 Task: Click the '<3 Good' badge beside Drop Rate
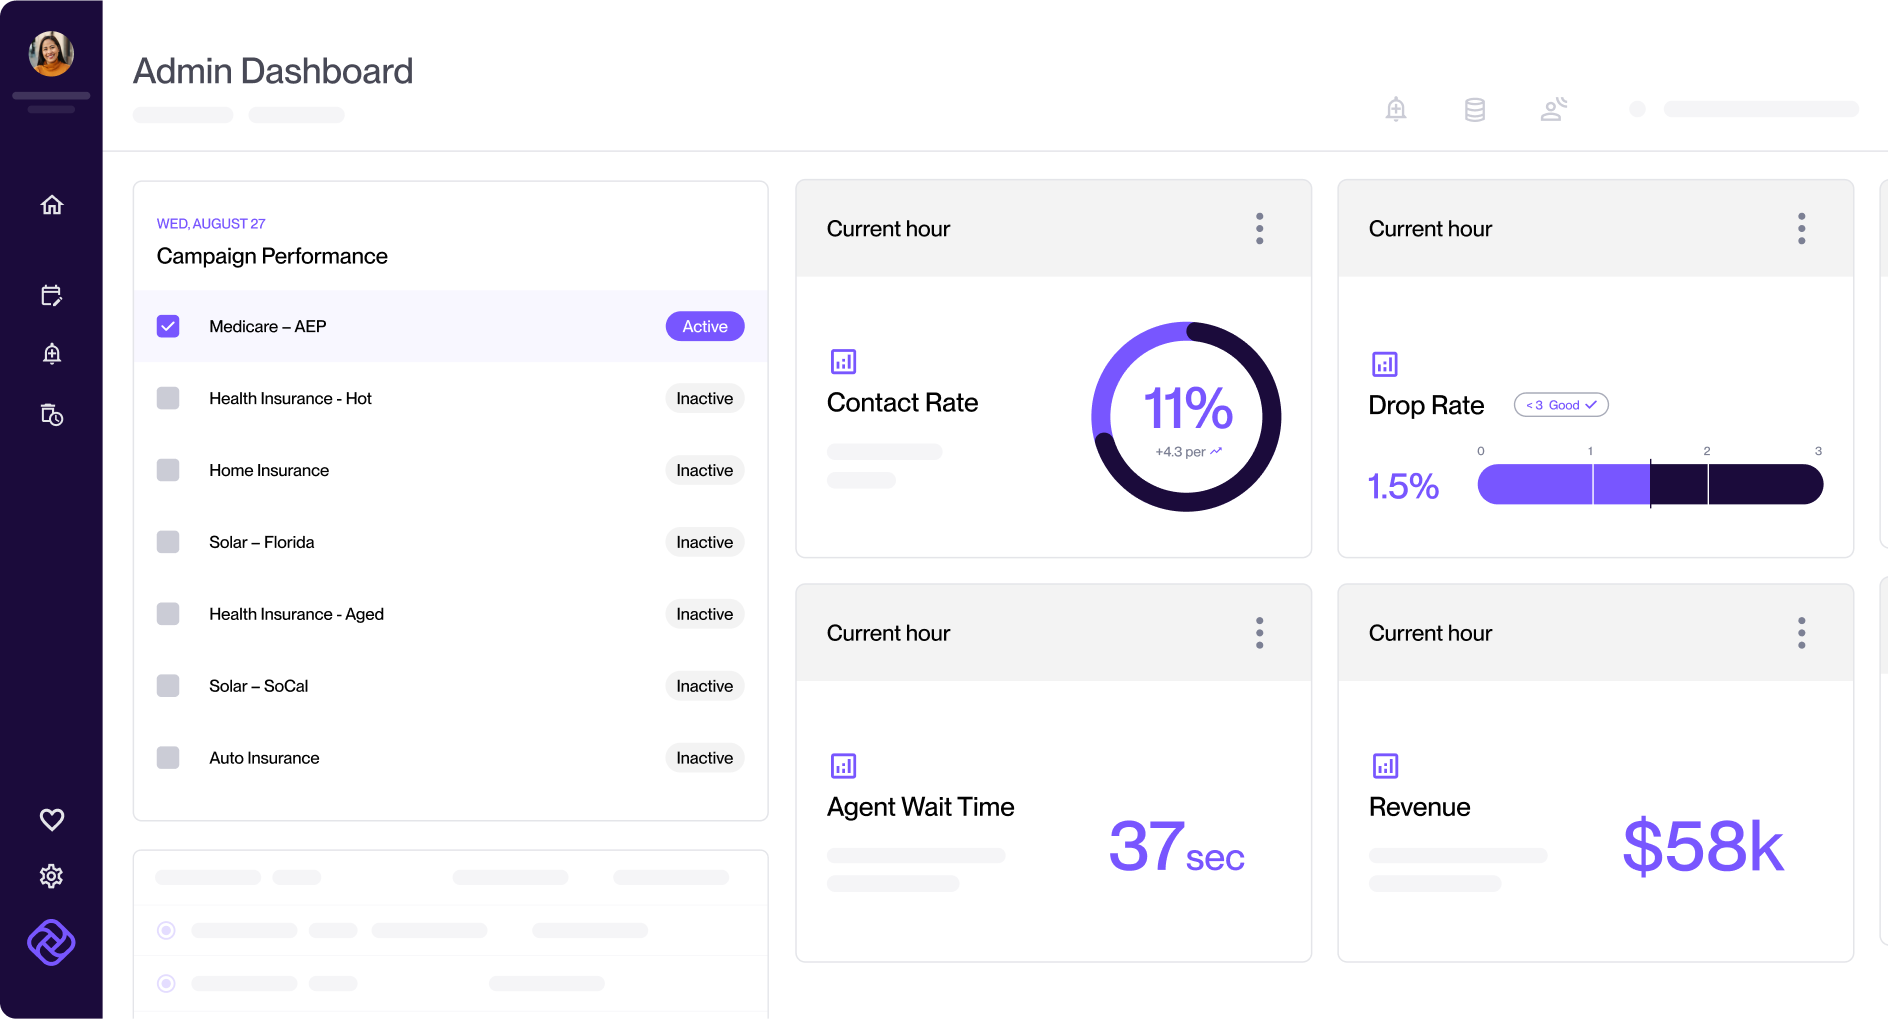tap(1561, 405)
